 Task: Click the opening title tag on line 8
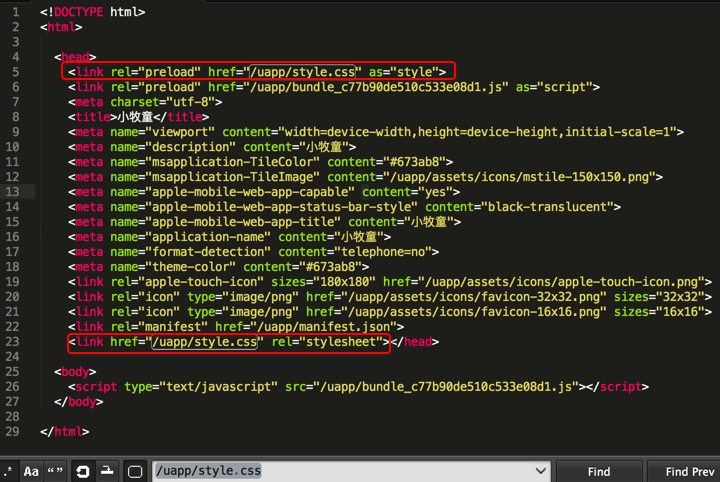(x=93, y=117)
